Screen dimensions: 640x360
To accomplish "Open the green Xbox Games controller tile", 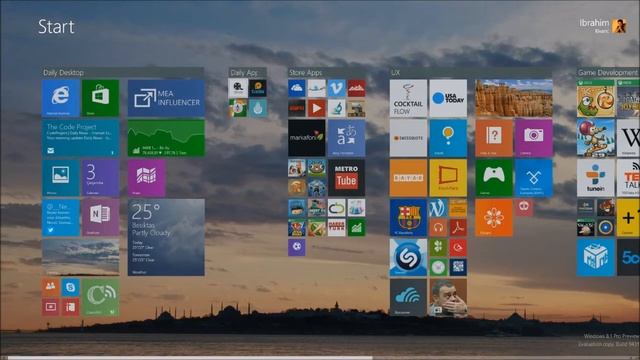I will [494, 178].
